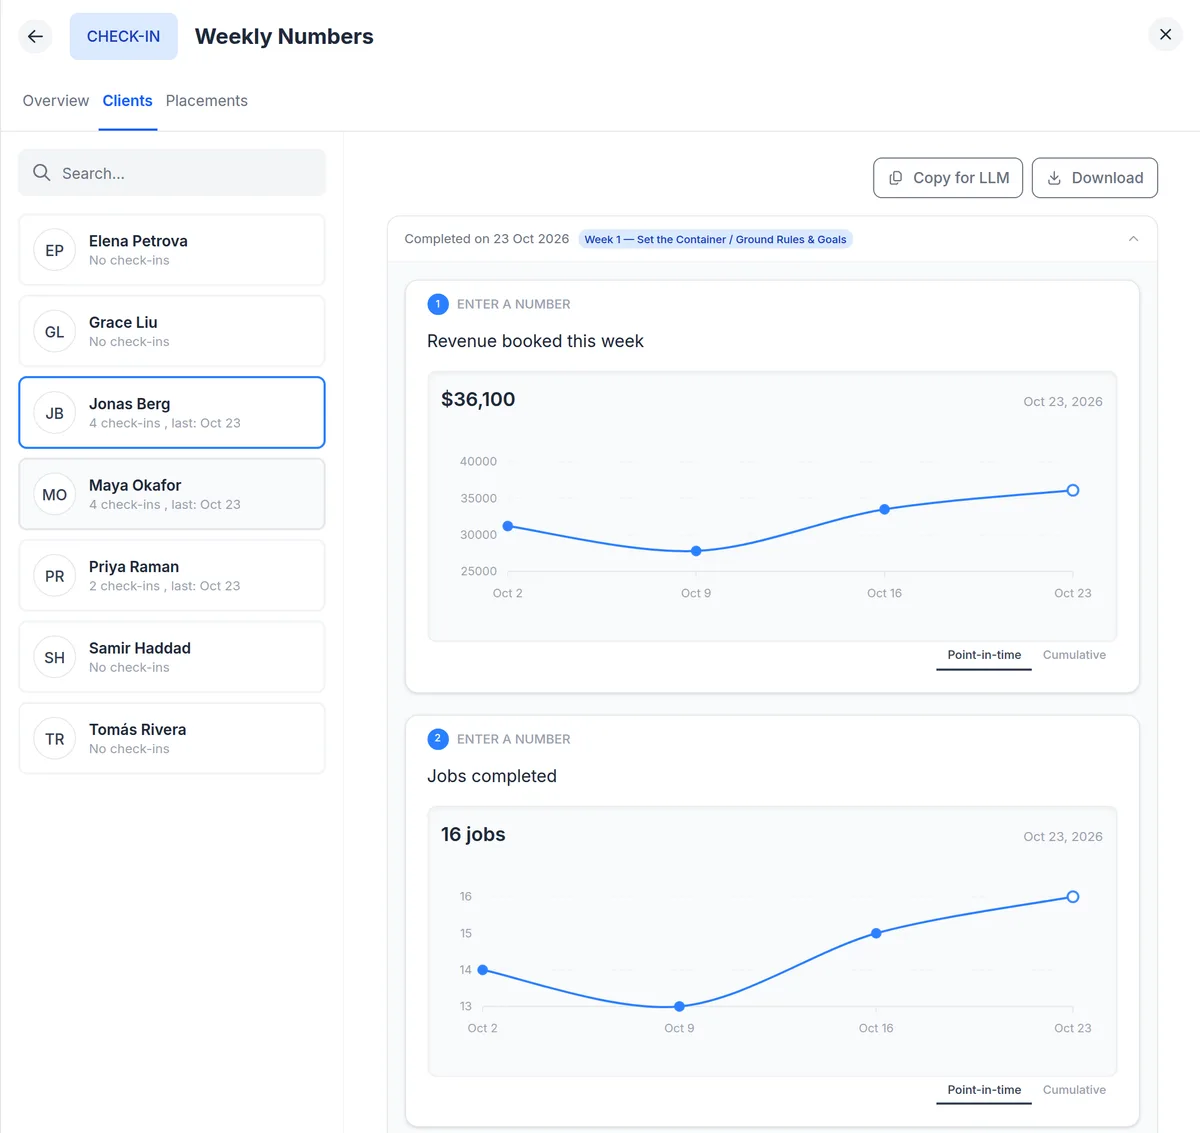Select Point-in-time for Jobs completed chart
1200x1133 pixels.
pos(984,1090)
